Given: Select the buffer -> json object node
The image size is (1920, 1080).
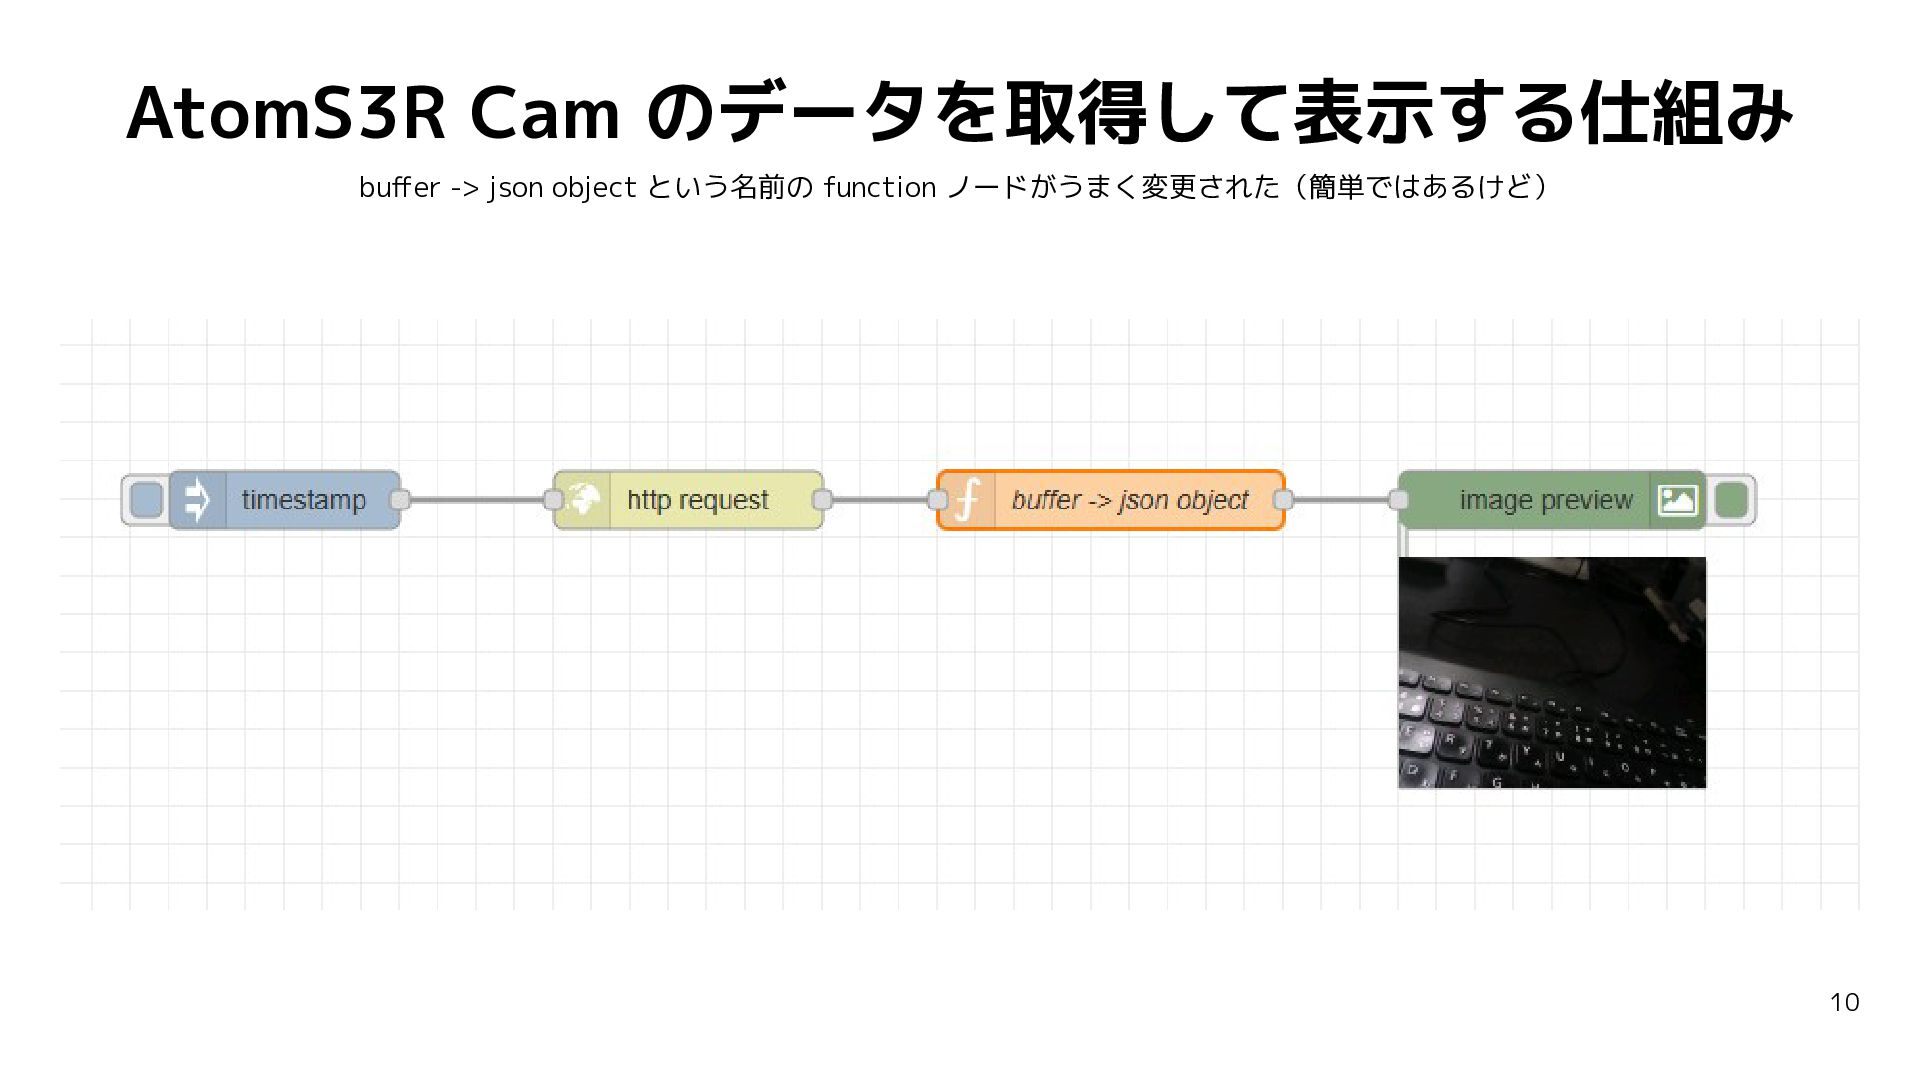Looking at the screenshot, I should 1111,500.
